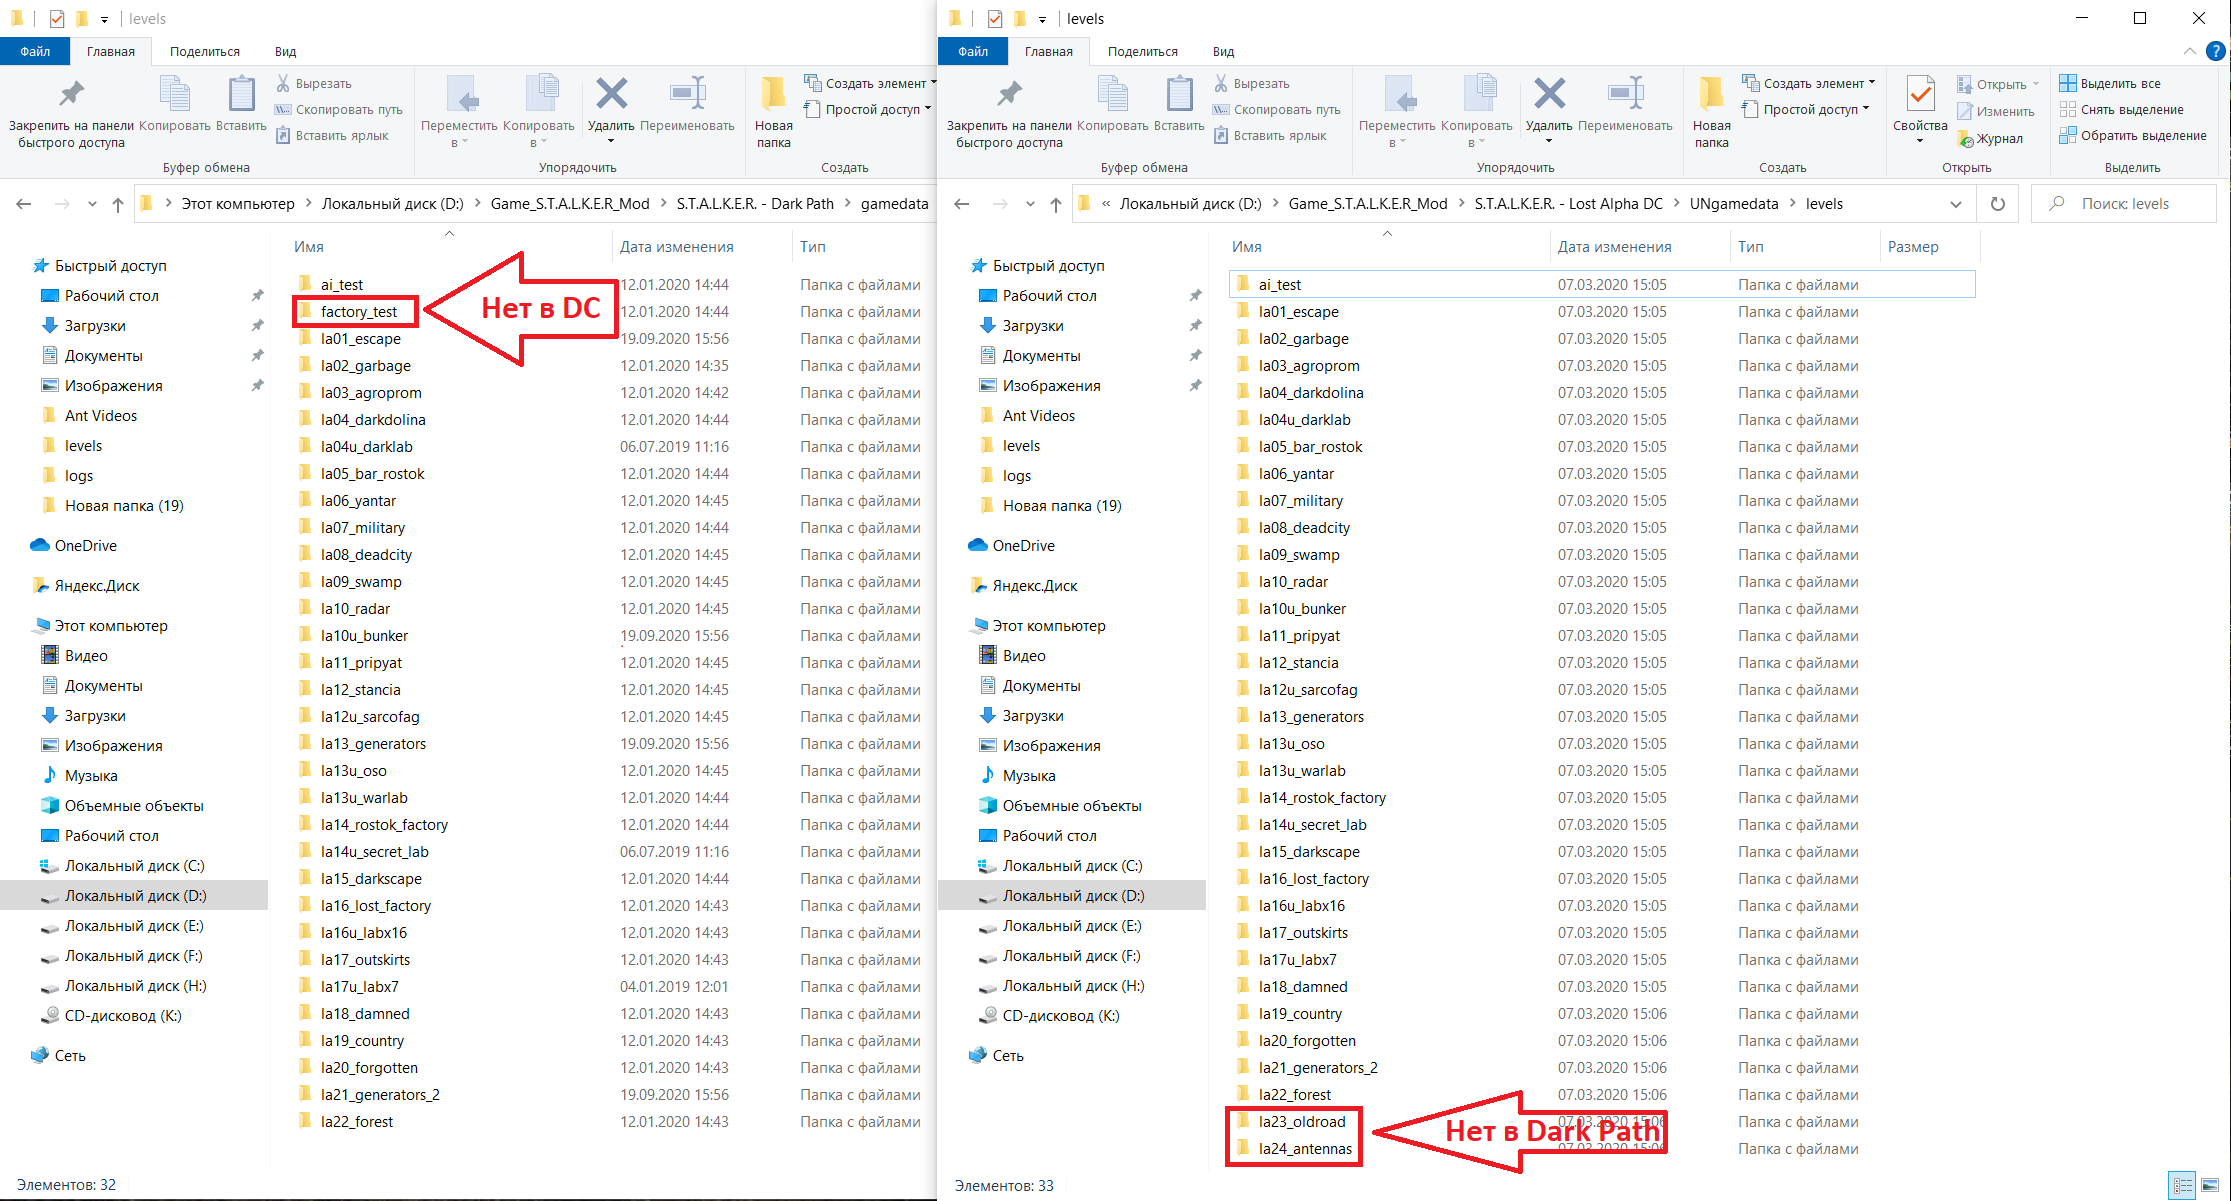
Task: Sort by Имя column in left window
Action: (309, 247)
